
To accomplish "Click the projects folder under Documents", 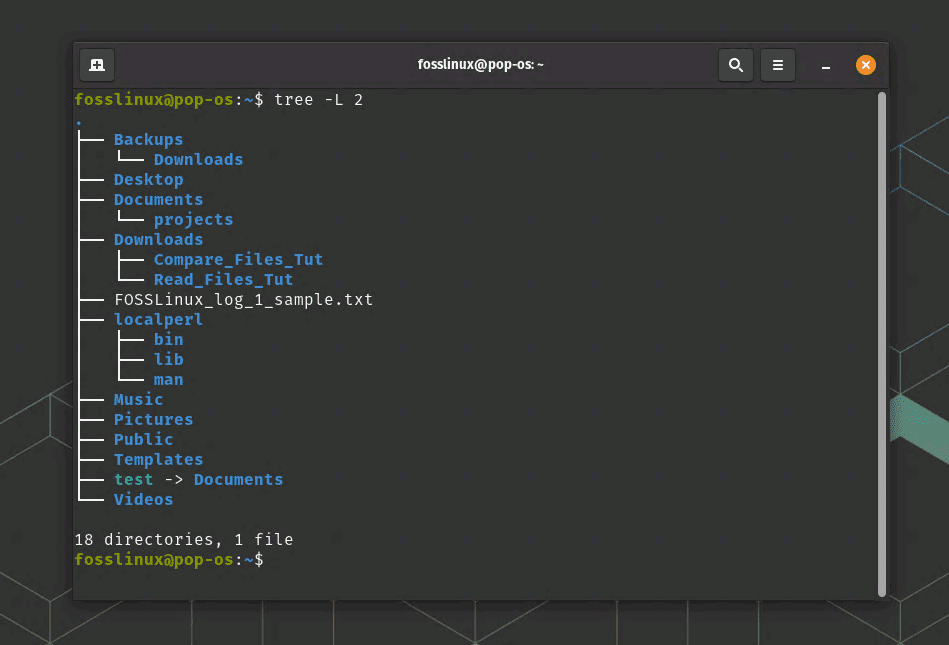I will 193,220.
